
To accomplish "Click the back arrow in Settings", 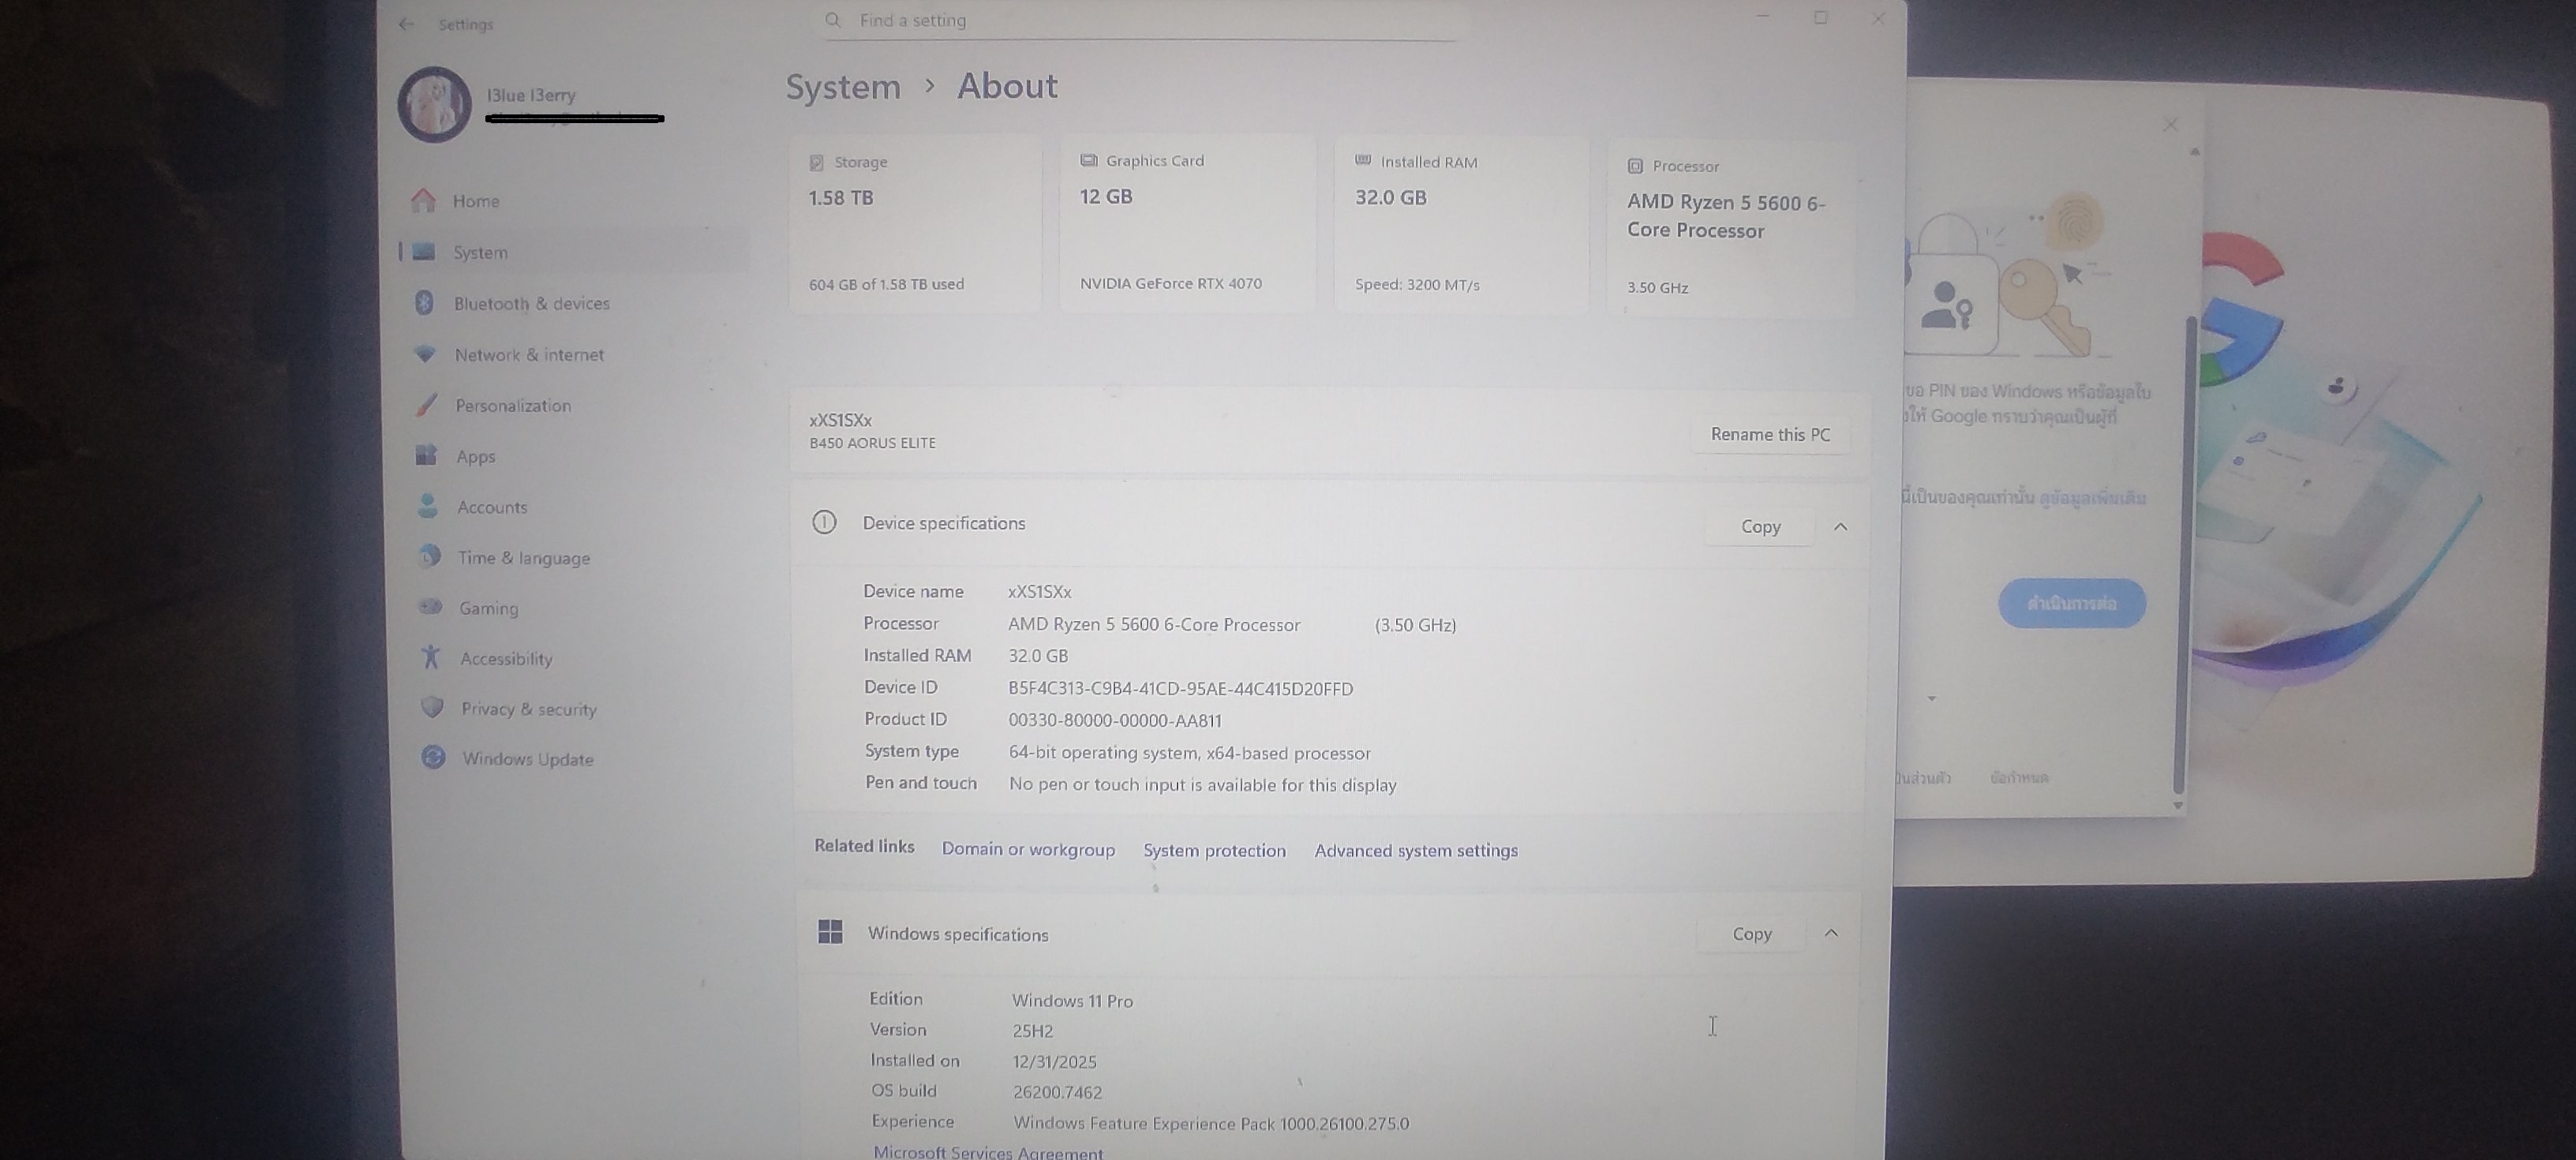I will (405, 24).
